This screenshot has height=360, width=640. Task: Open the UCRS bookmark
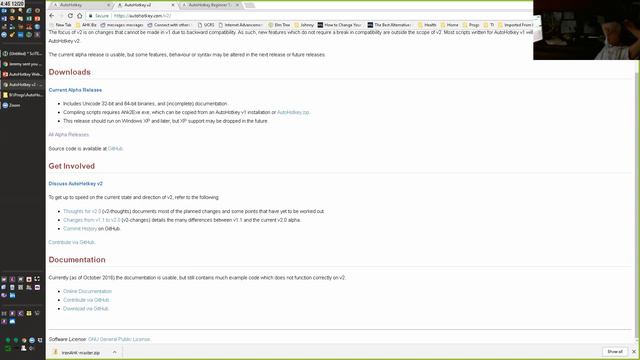tap(206, 25)
